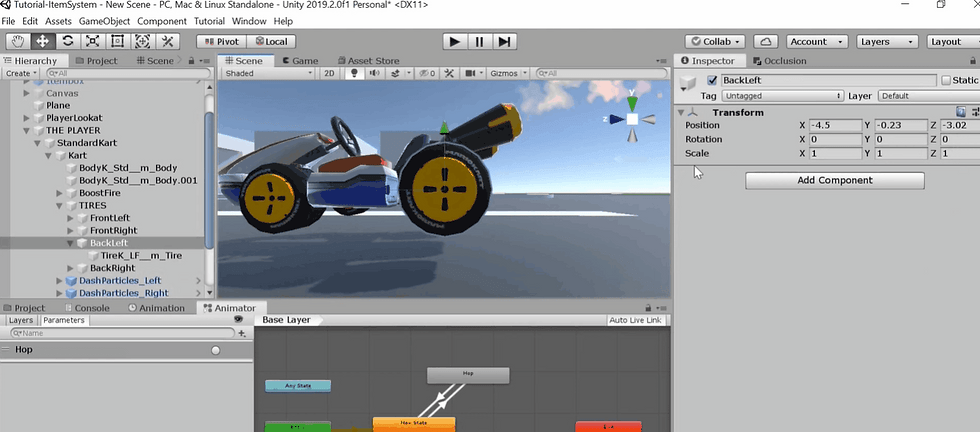This screenshot has width=980, height=432.
Task: Open Transform preset settings icon
Action: (975, 112)
